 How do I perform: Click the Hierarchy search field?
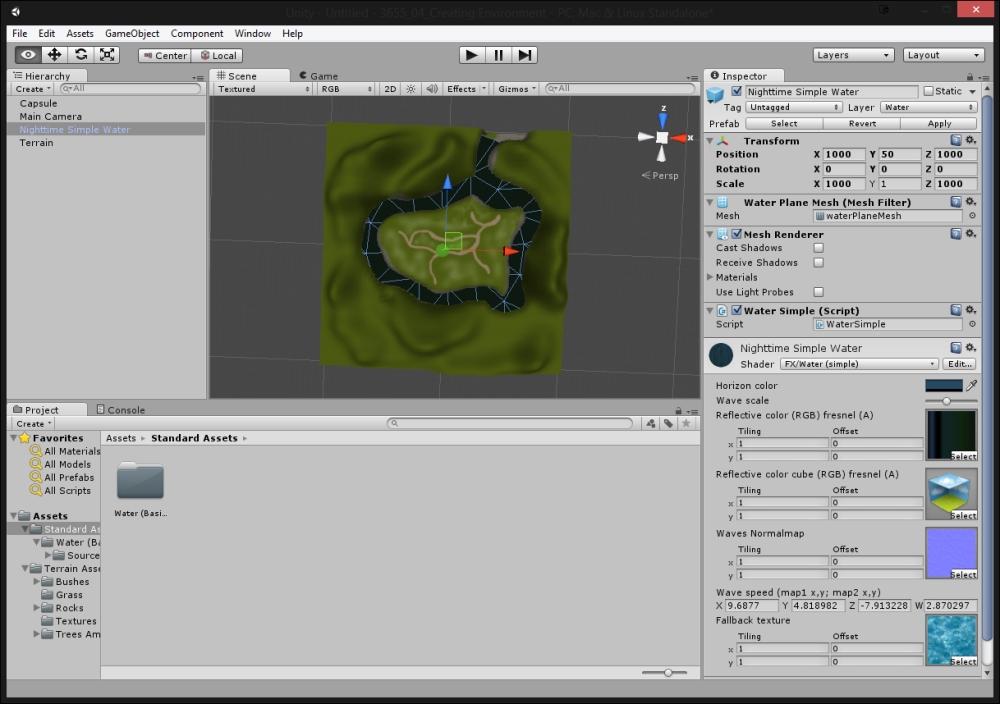pos(130,89)
